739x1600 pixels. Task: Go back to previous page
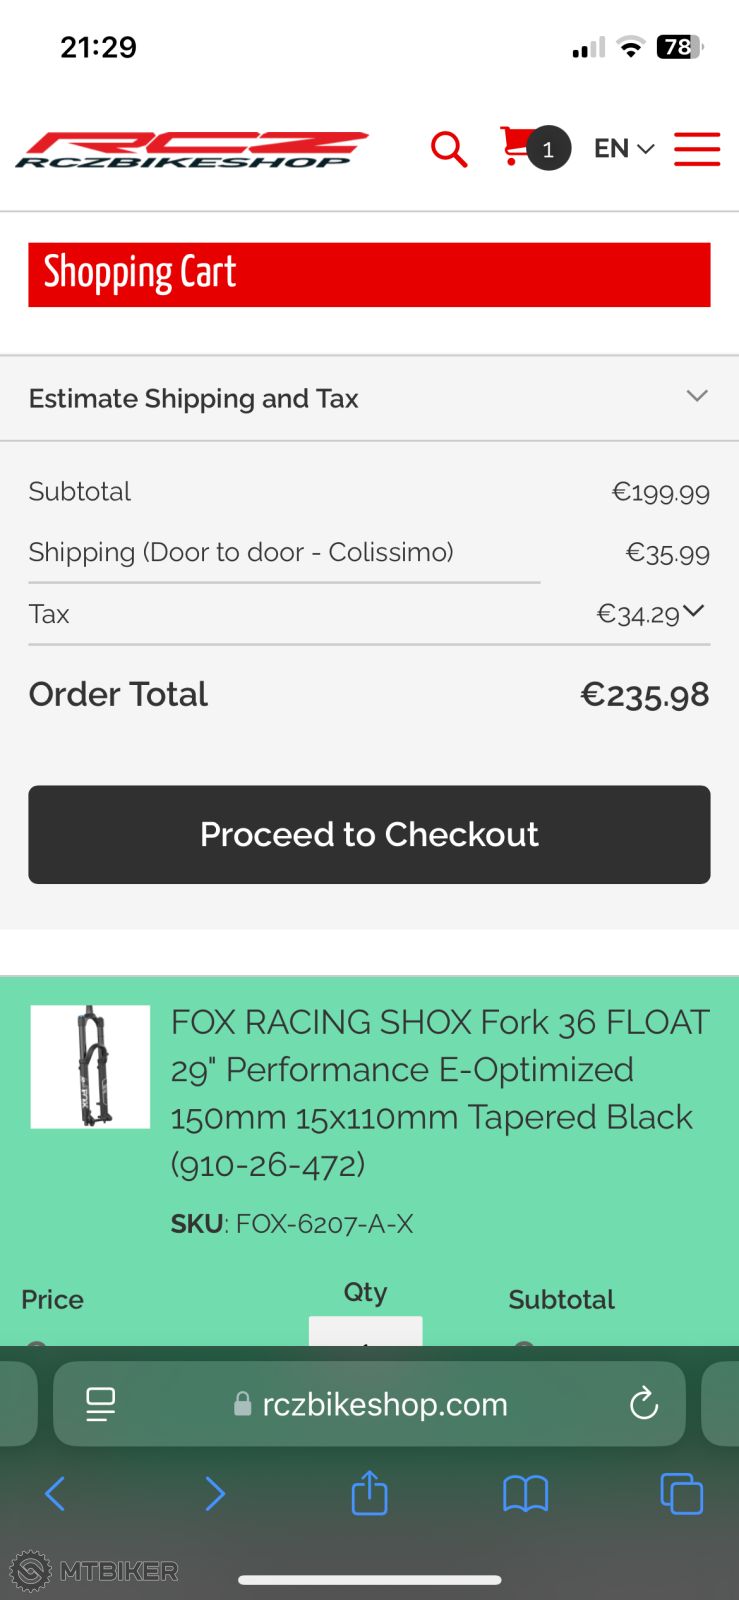pyautogui.click(x=55, y=1494)
